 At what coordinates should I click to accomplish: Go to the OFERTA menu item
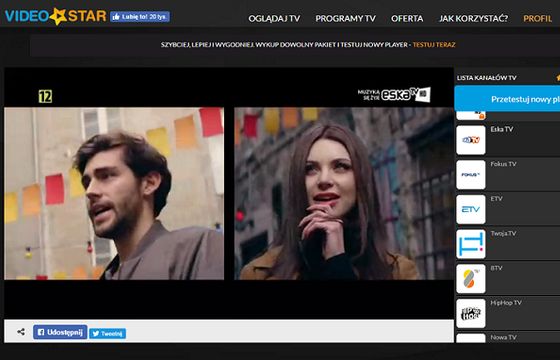(407, 19)
